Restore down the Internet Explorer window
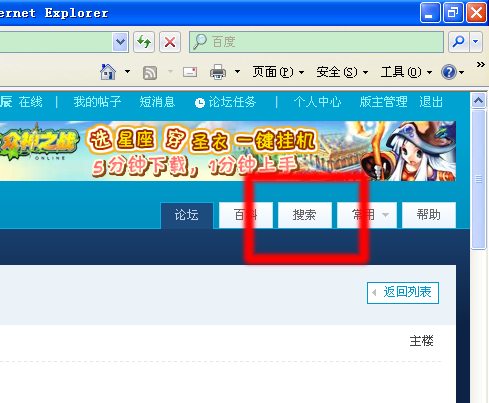This screenshot has width=489, height=403. point(453,13)
